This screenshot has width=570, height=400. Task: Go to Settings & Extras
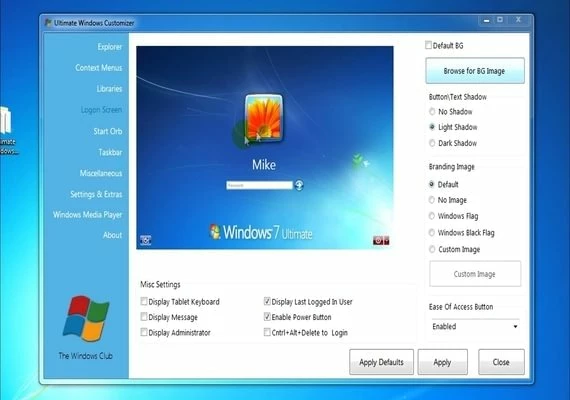(96, 194)
